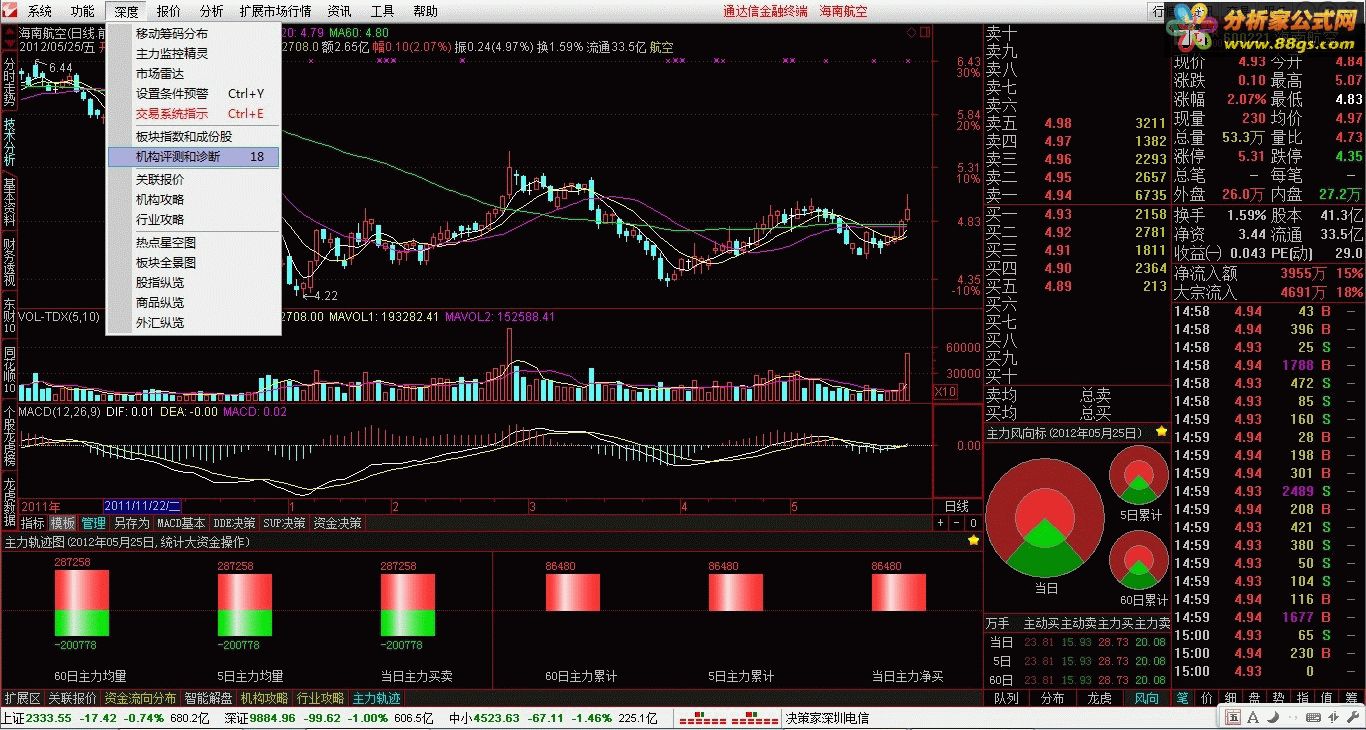1366x730 pixels.
Task: Switch to 笔 tick list tab
Action: coord(1182,699)
